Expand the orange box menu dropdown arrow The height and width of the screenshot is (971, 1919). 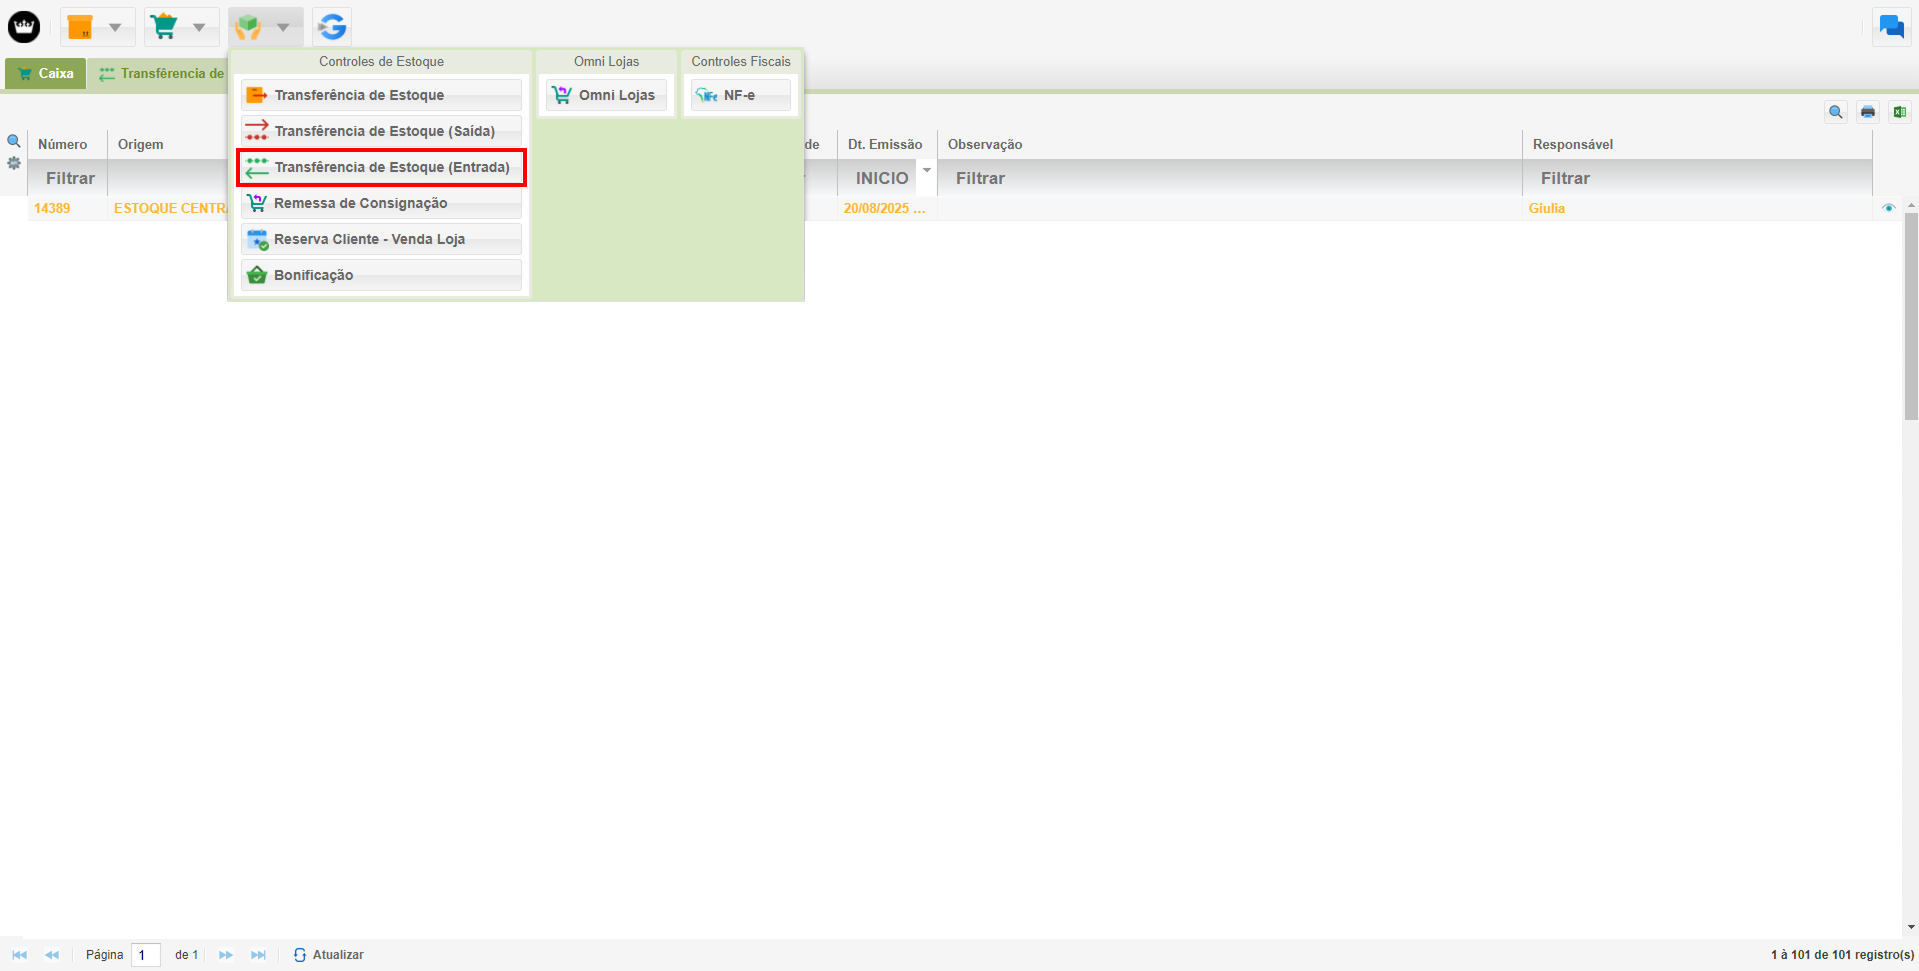(x=115, y=27)
